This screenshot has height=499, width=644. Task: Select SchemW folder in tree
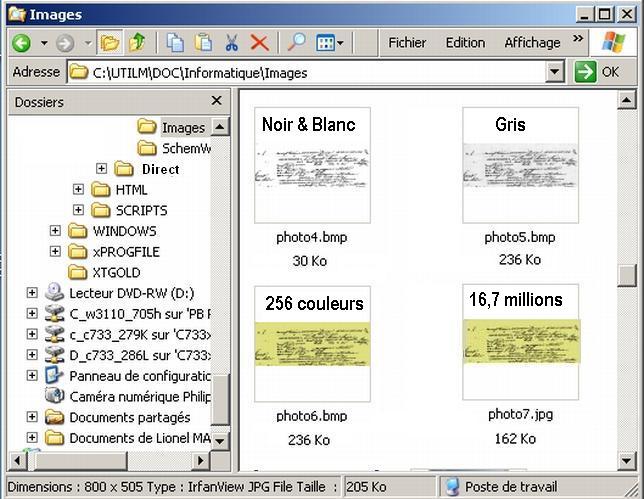point(186,148)
